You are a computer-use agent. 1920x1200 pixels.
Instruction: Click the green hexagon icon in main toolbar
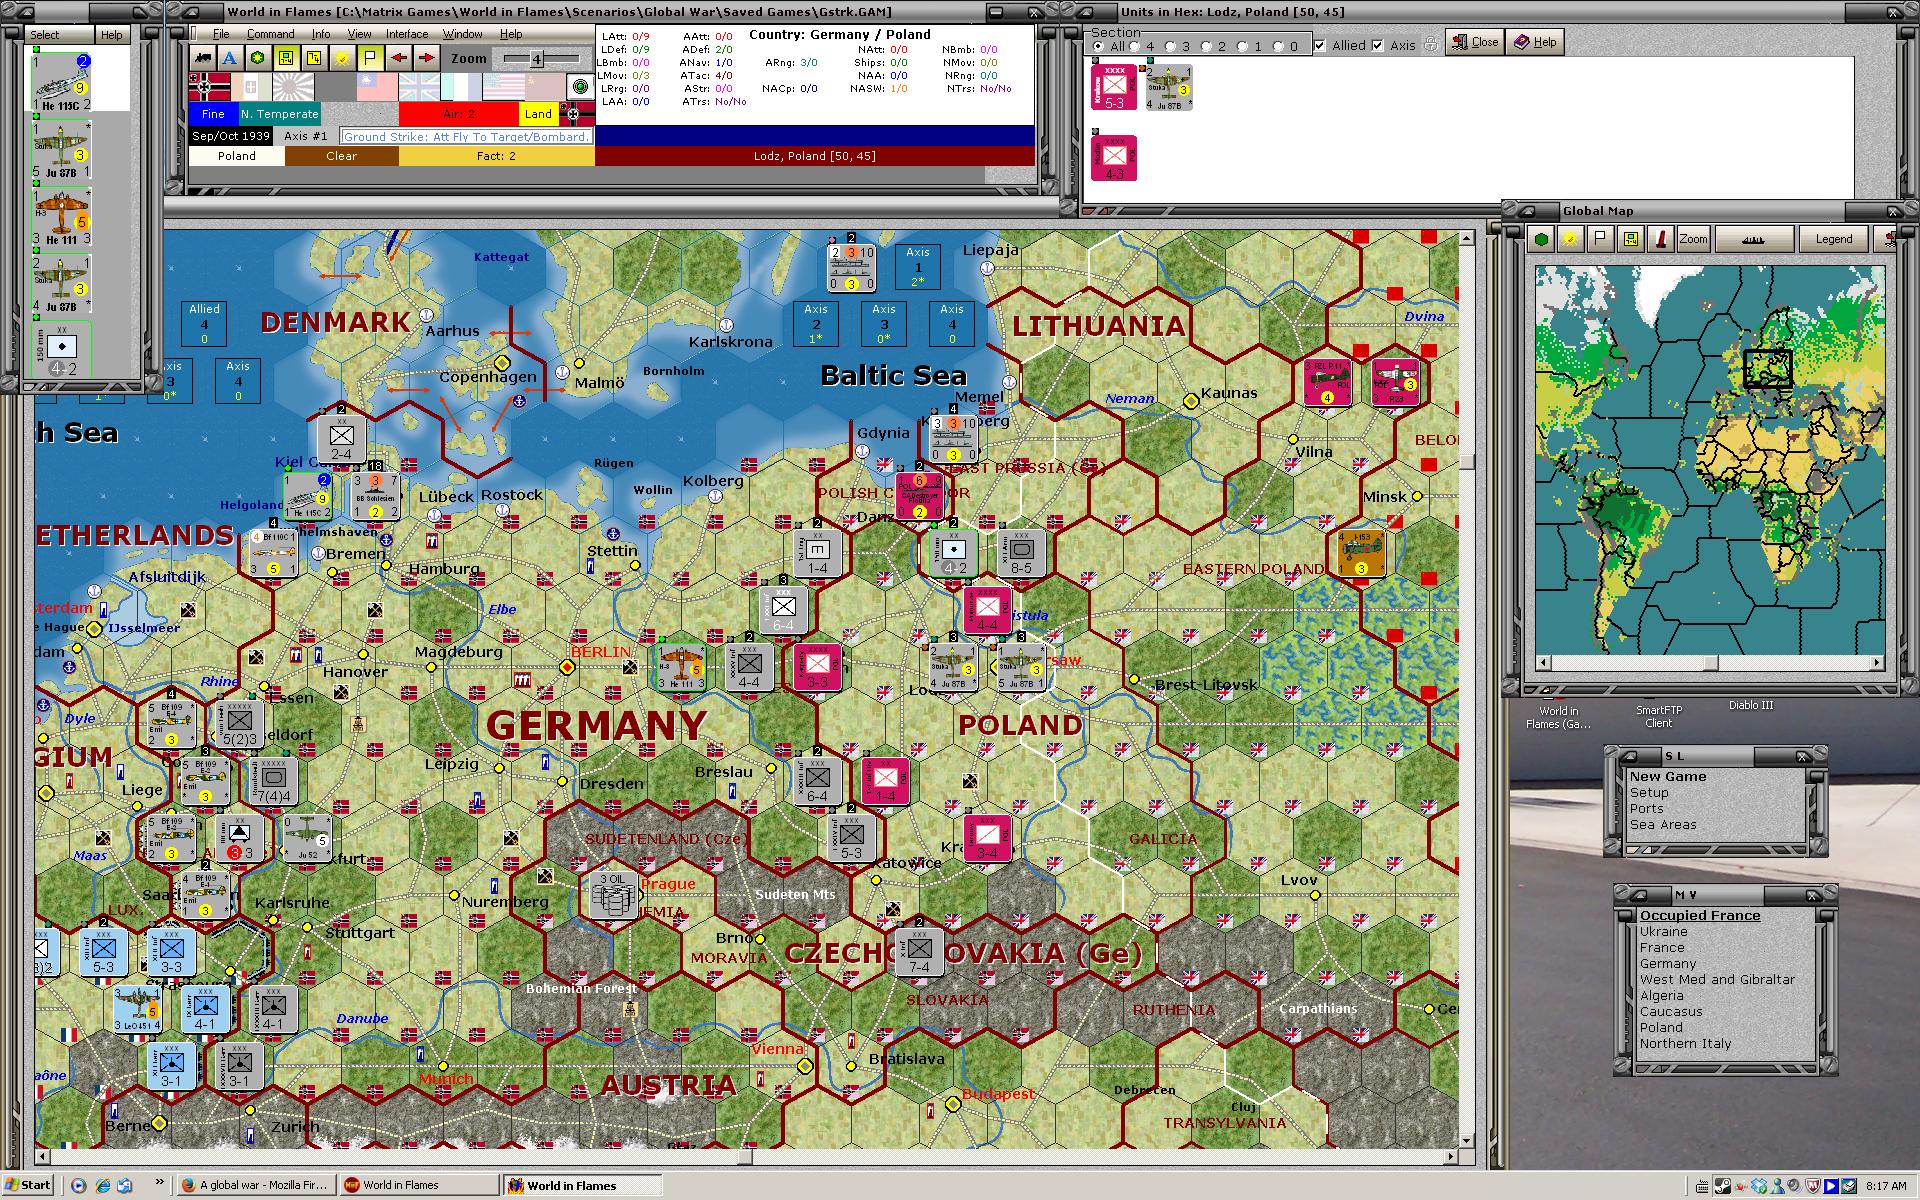click(x=259, y=58)
